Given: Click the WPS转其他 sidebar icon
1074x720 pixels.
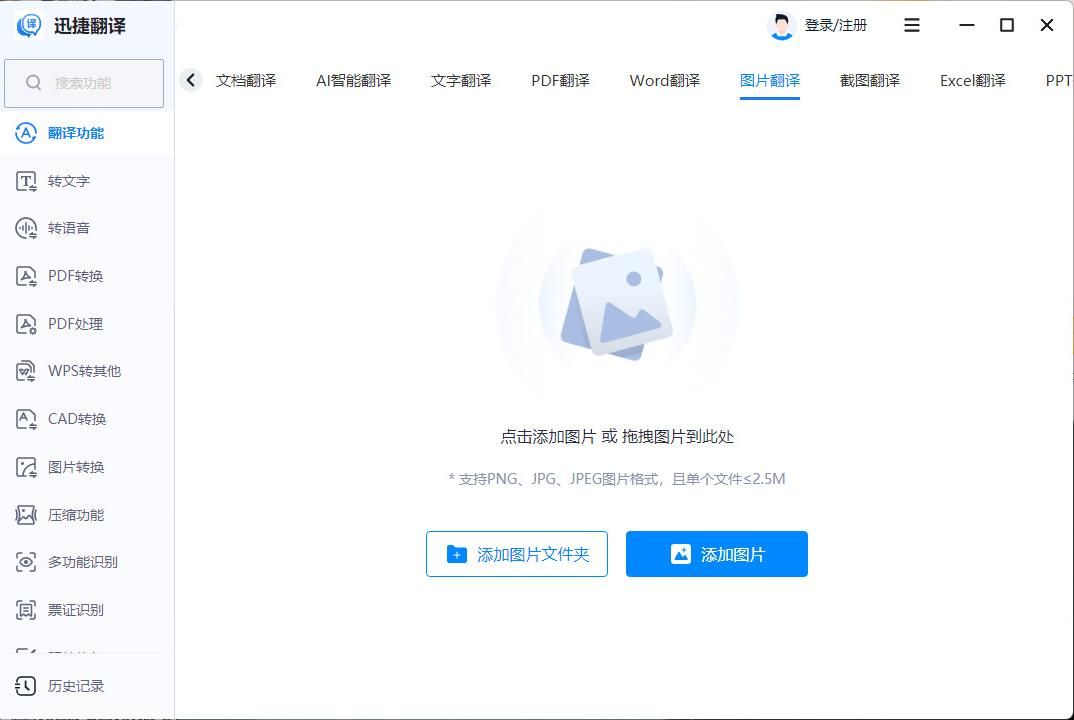Looking at the screenshot, I should [x=26, y=371].
